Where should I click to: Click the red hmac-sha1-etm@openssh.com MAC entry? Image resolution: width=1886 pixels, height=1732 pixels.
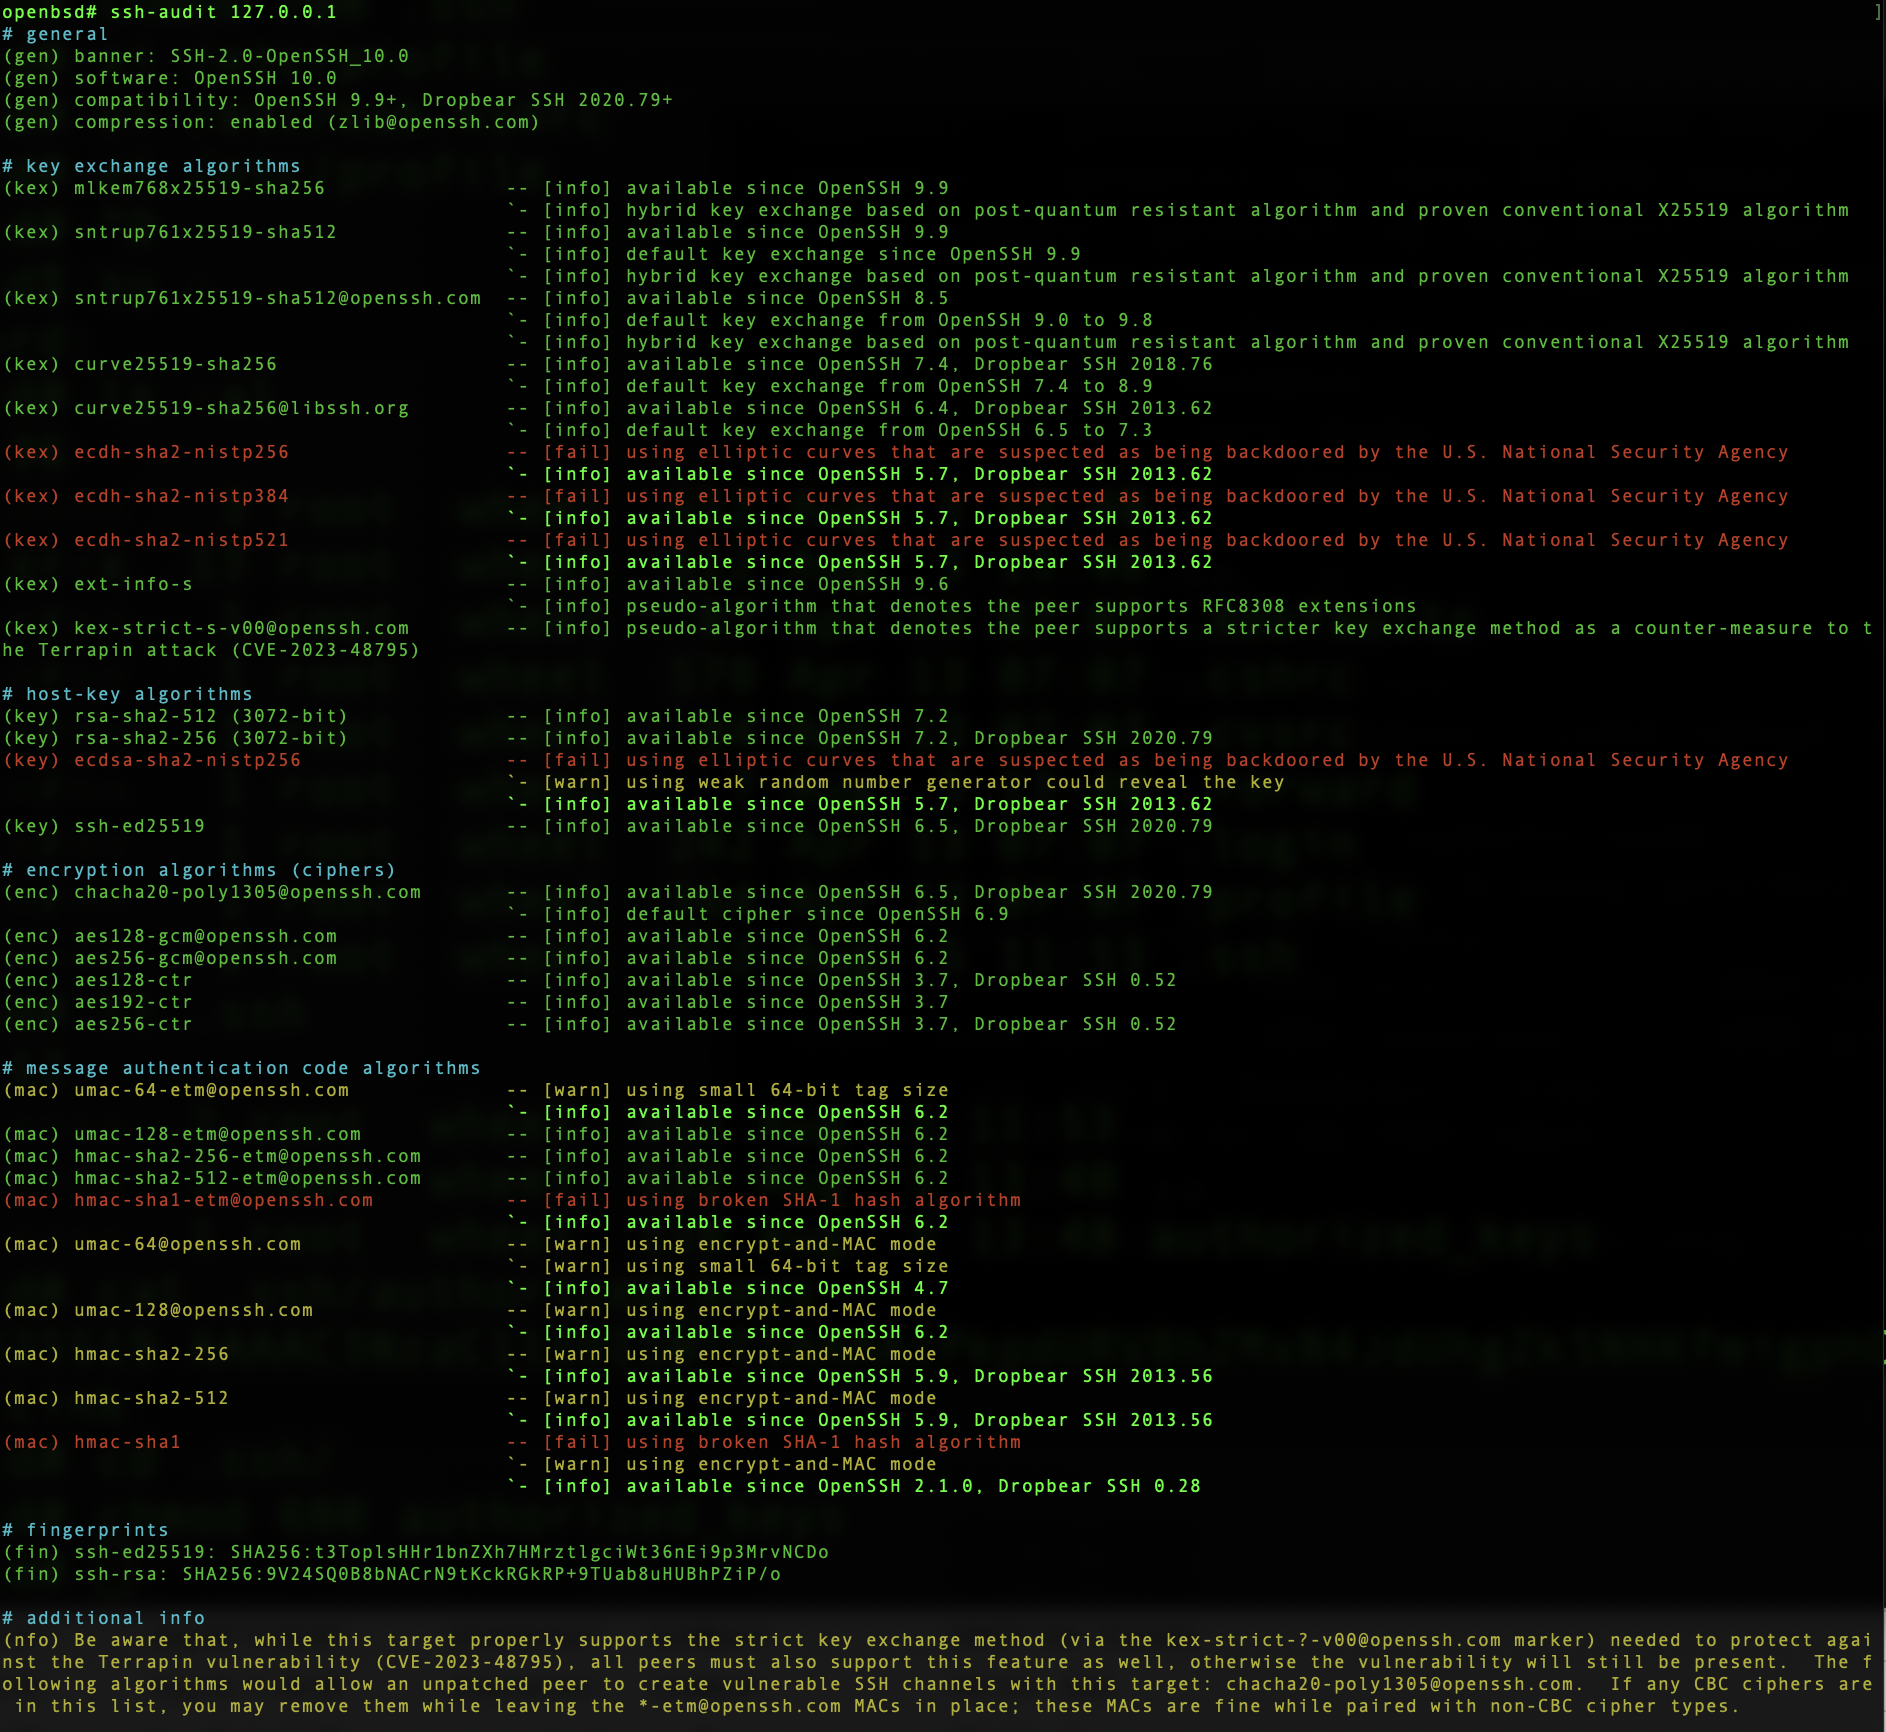pos(223,1200)
